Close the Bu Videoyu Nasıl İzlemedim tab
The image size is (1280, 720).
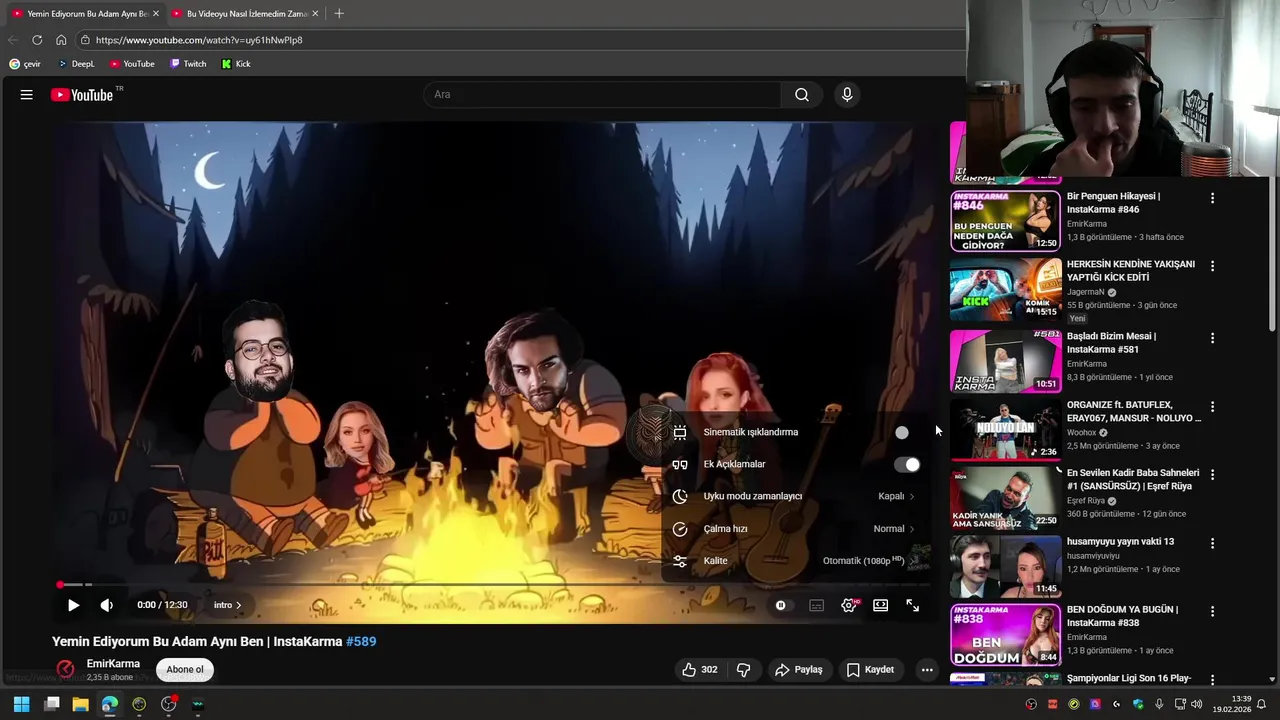pyautogui.click(x=316, y=14)
